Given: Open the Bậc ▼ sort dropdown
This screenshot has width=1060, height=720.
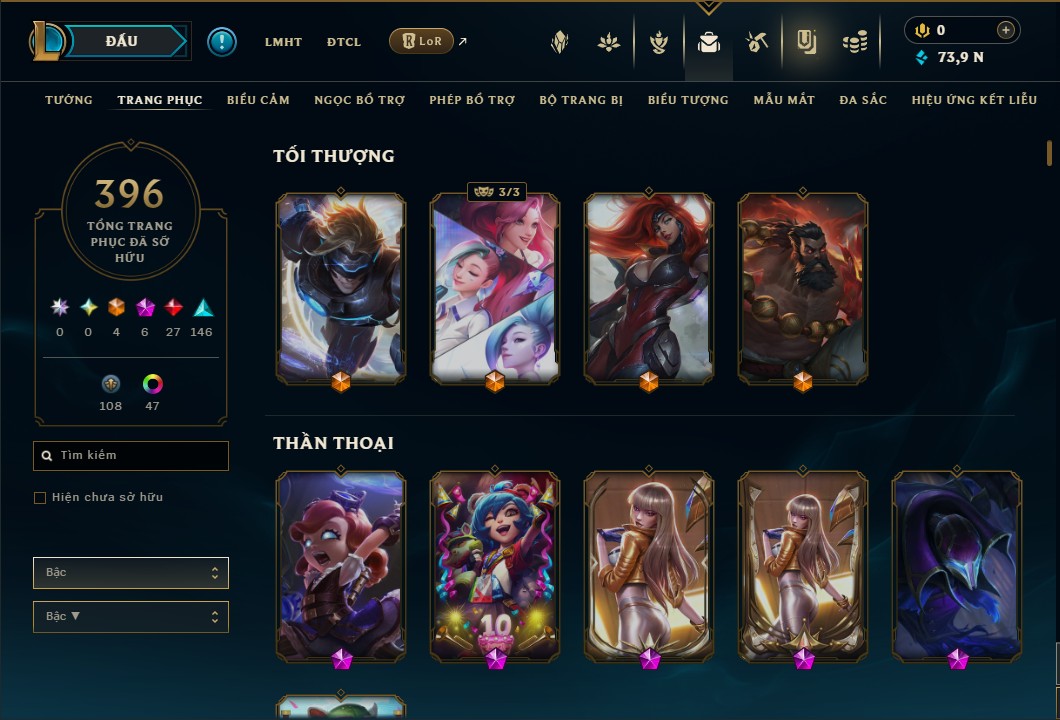Looking at the screenshot, I should tap(131, 617).
